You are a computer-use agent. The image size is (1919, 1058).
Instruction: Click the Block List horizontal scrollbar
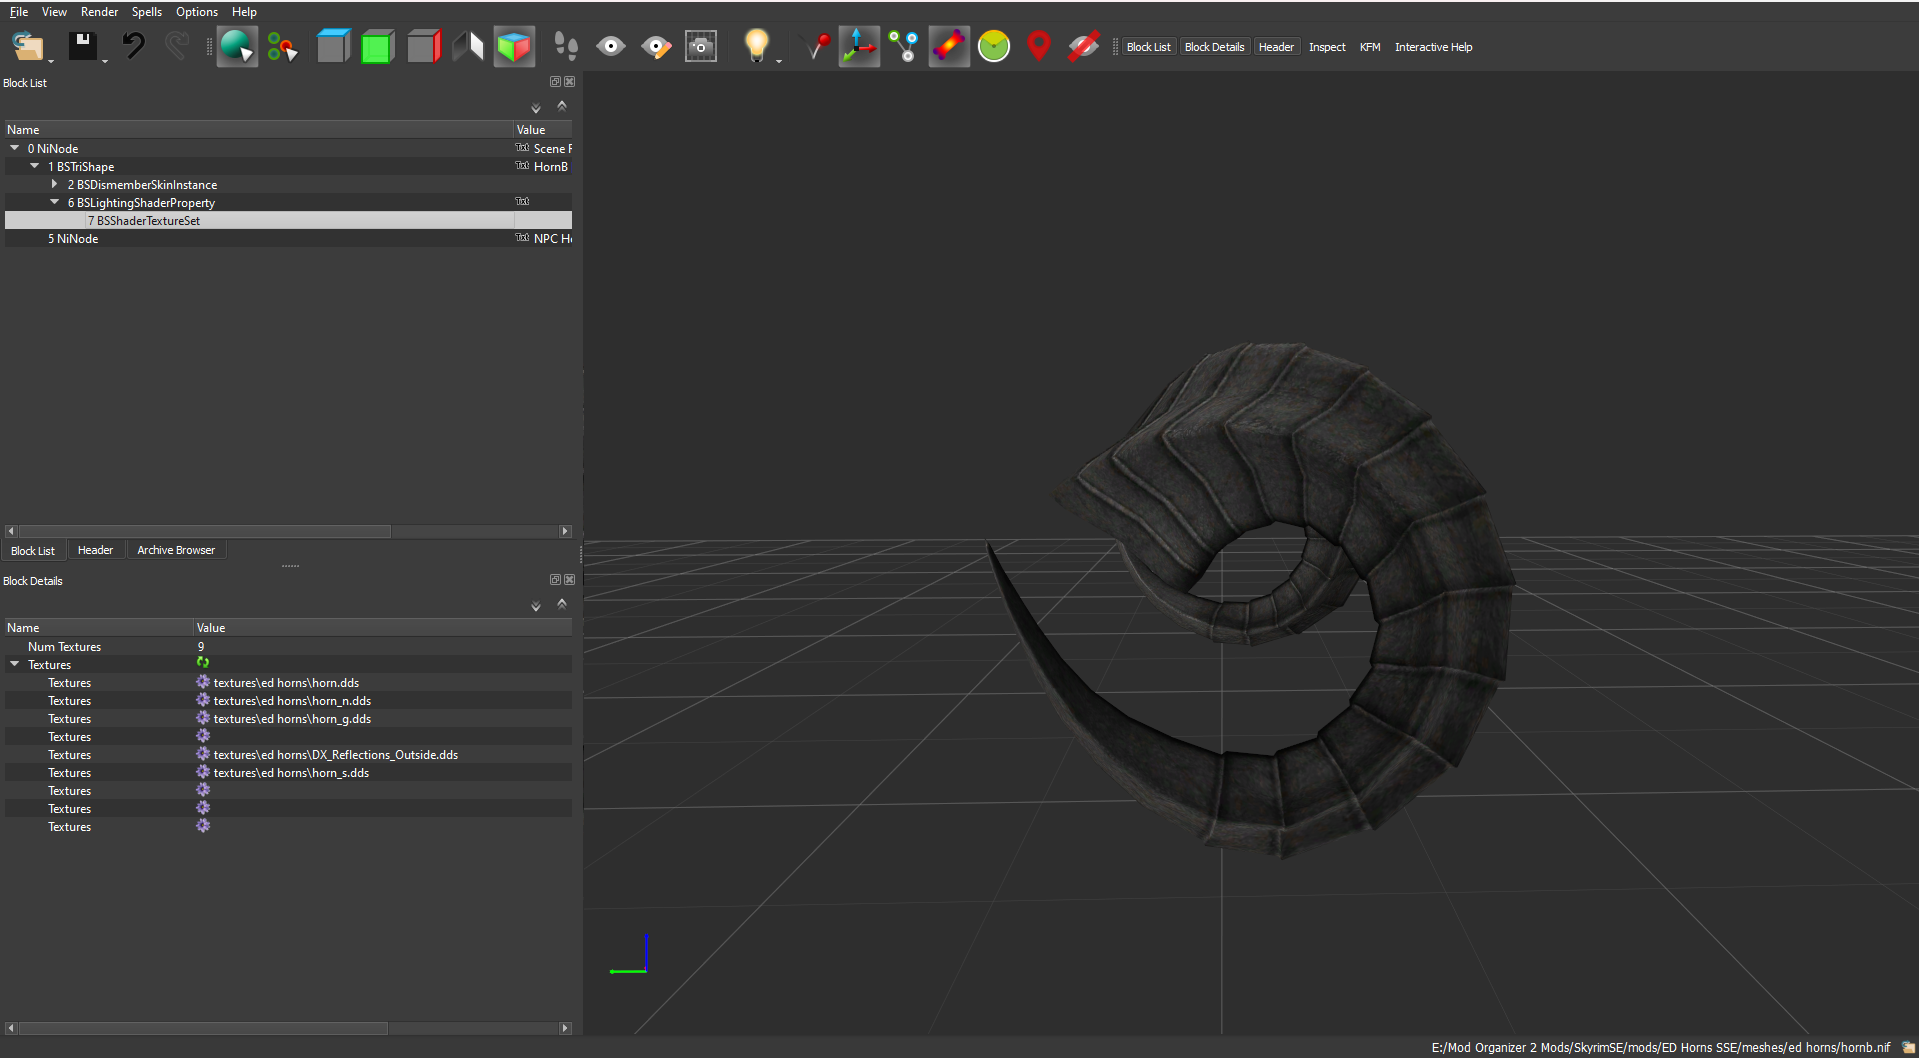[205, 531]
